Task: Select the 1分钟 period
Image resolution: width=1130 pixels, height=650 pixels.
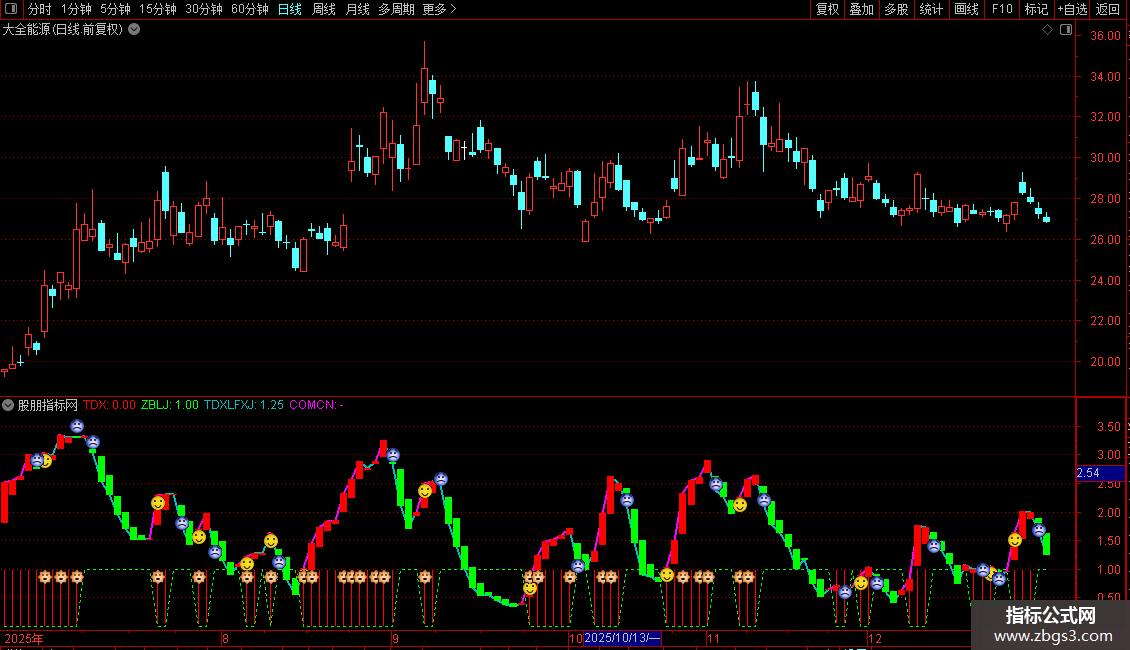Action: pyautogui.click(x=76, y=9)
